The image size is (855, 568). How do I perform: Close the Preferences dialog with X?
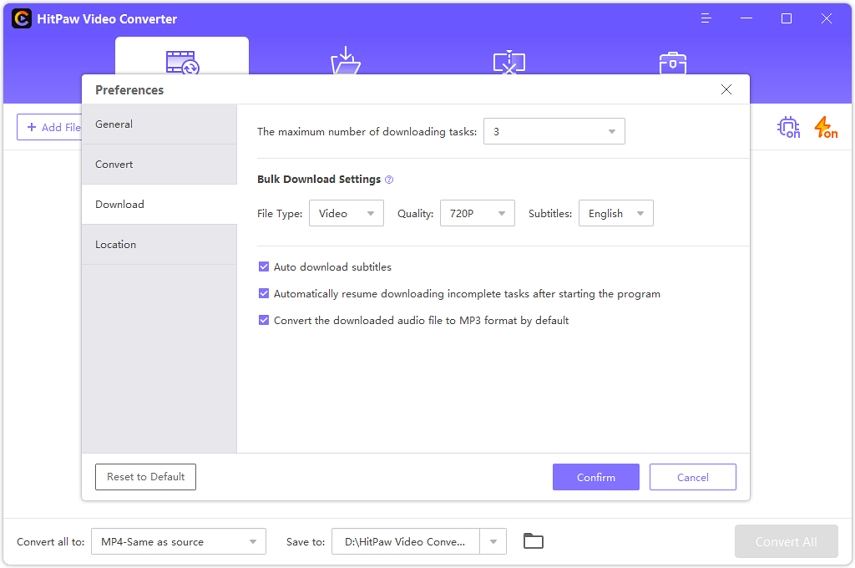[726, 89]
